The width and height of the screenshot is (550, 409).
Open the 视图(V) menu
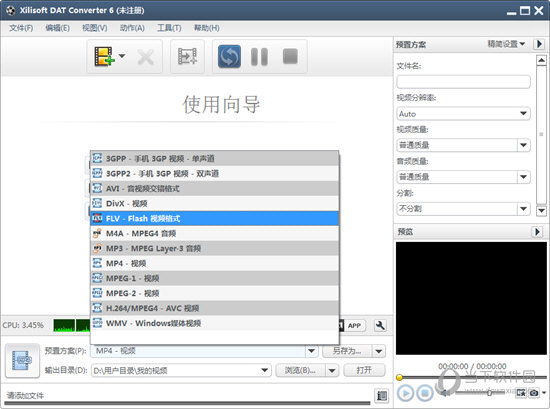click(95, 28)
